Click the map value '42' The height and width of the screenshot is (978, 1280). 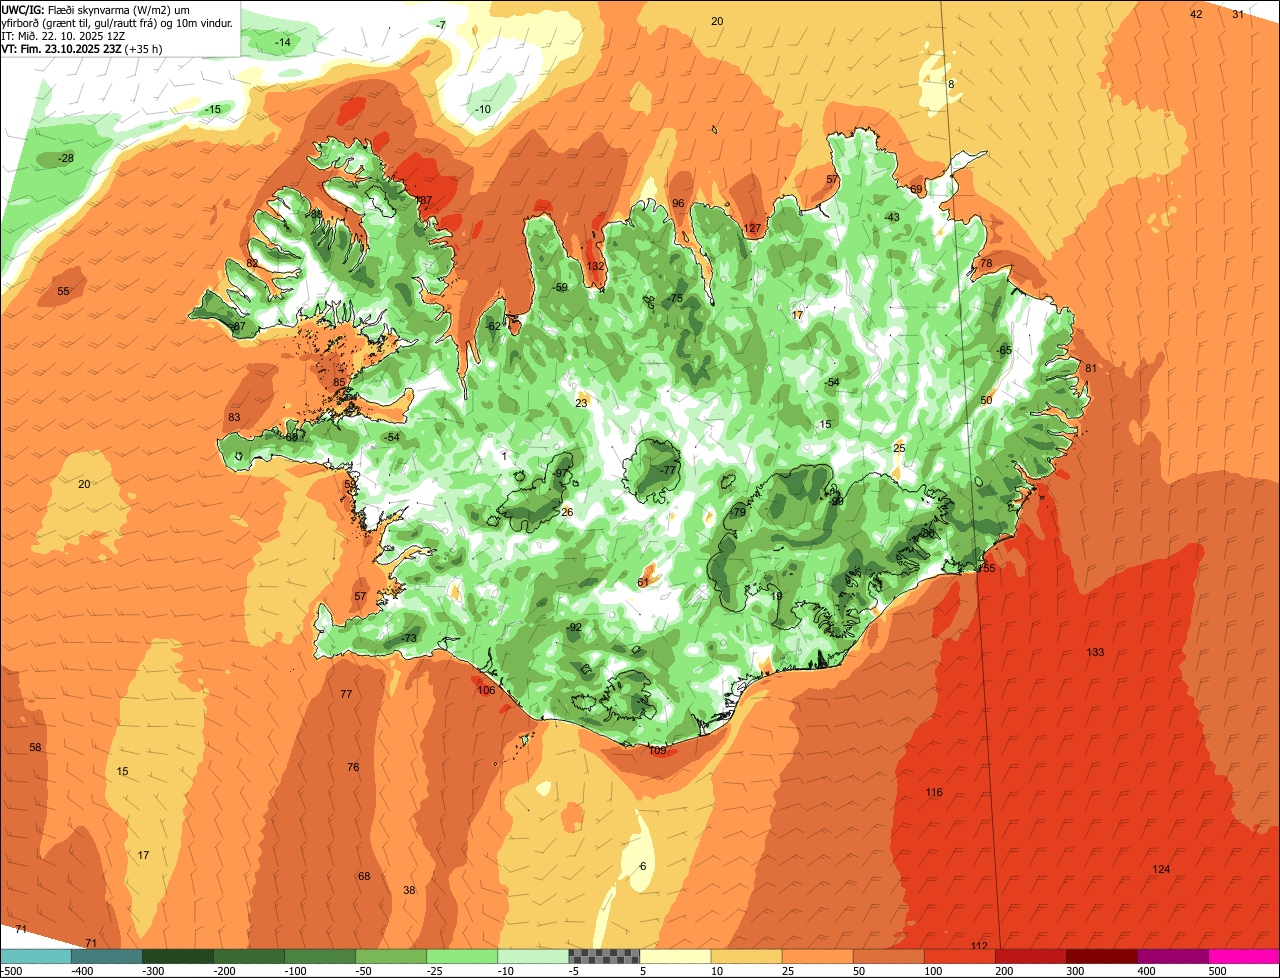[x=1196, y=14]
